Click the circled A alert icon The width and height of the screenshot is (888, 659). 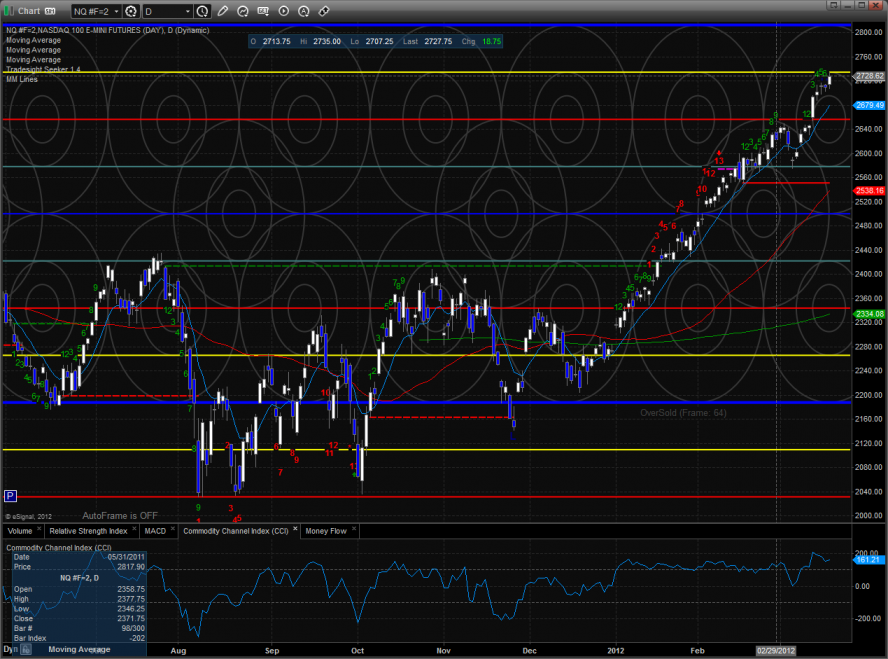click(304, 11)
